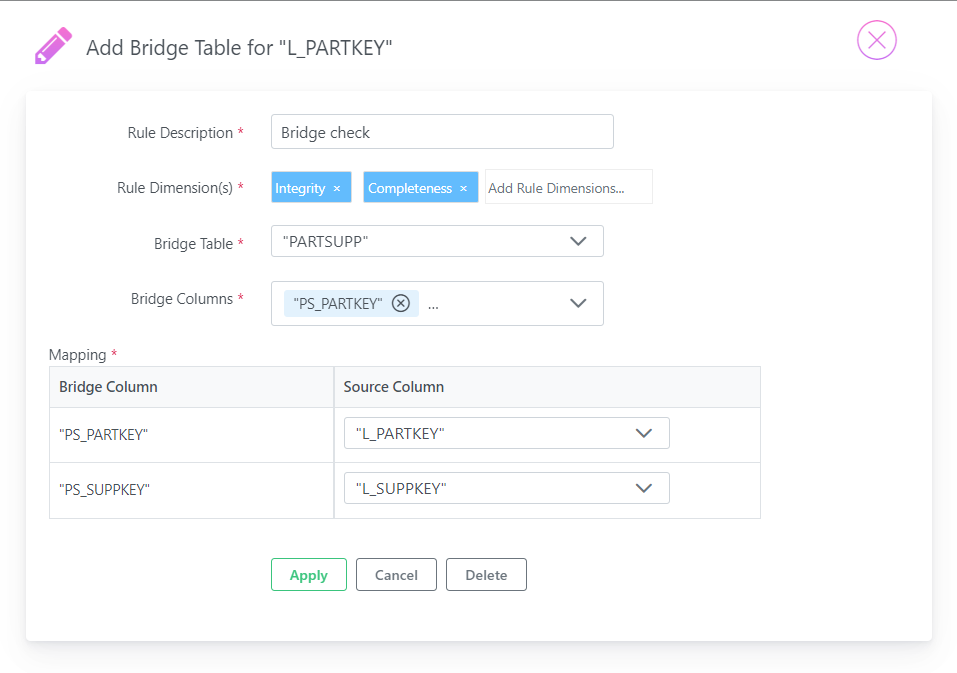This screenshot has height=673, width=957.
Task: Remove the Completeness dimension tag
Action: [464, 189]
